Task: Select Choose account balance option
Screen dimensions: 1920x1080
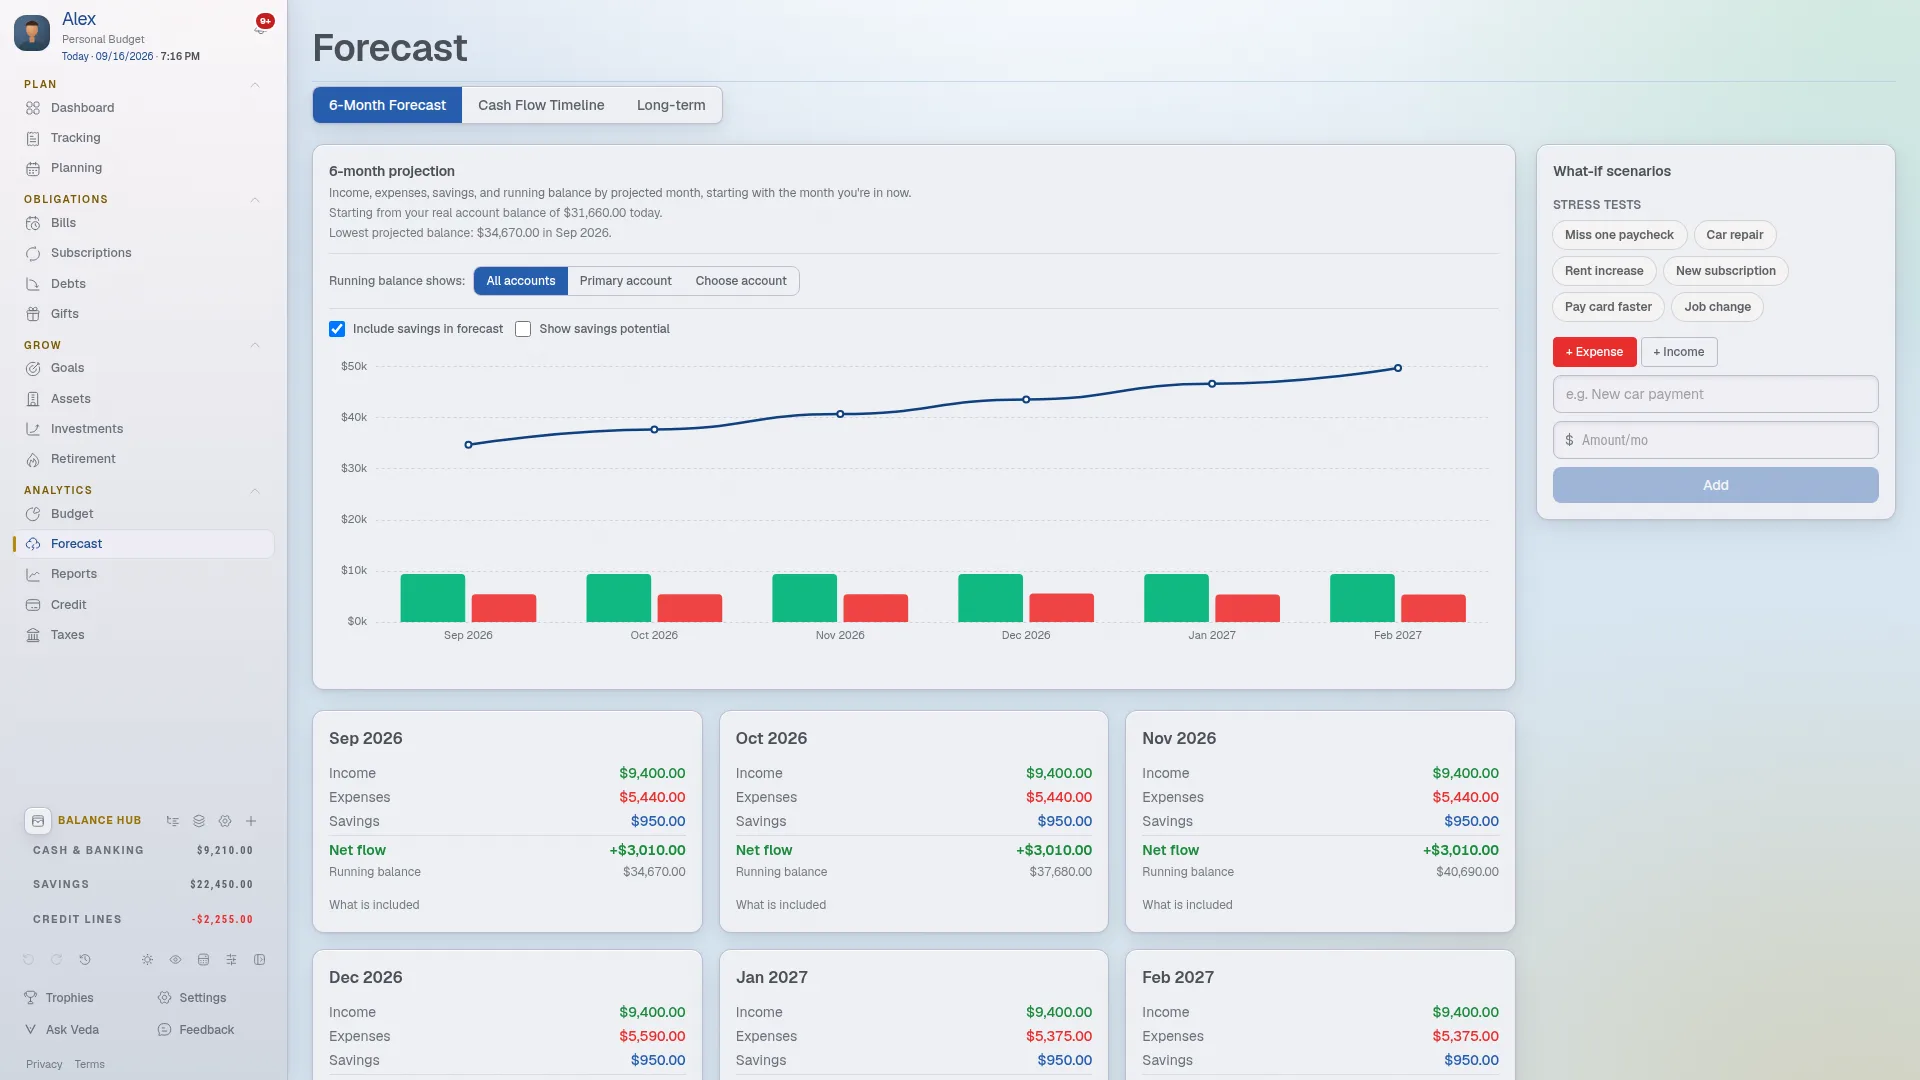Action: click(x=741, y=281)
